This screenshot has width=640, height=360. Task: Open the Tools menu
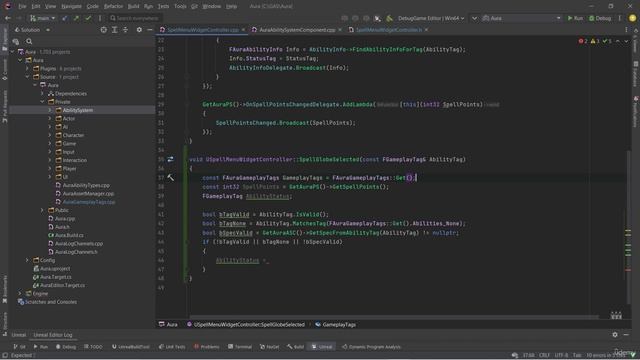pyautogui.click(x=180, y=6)
